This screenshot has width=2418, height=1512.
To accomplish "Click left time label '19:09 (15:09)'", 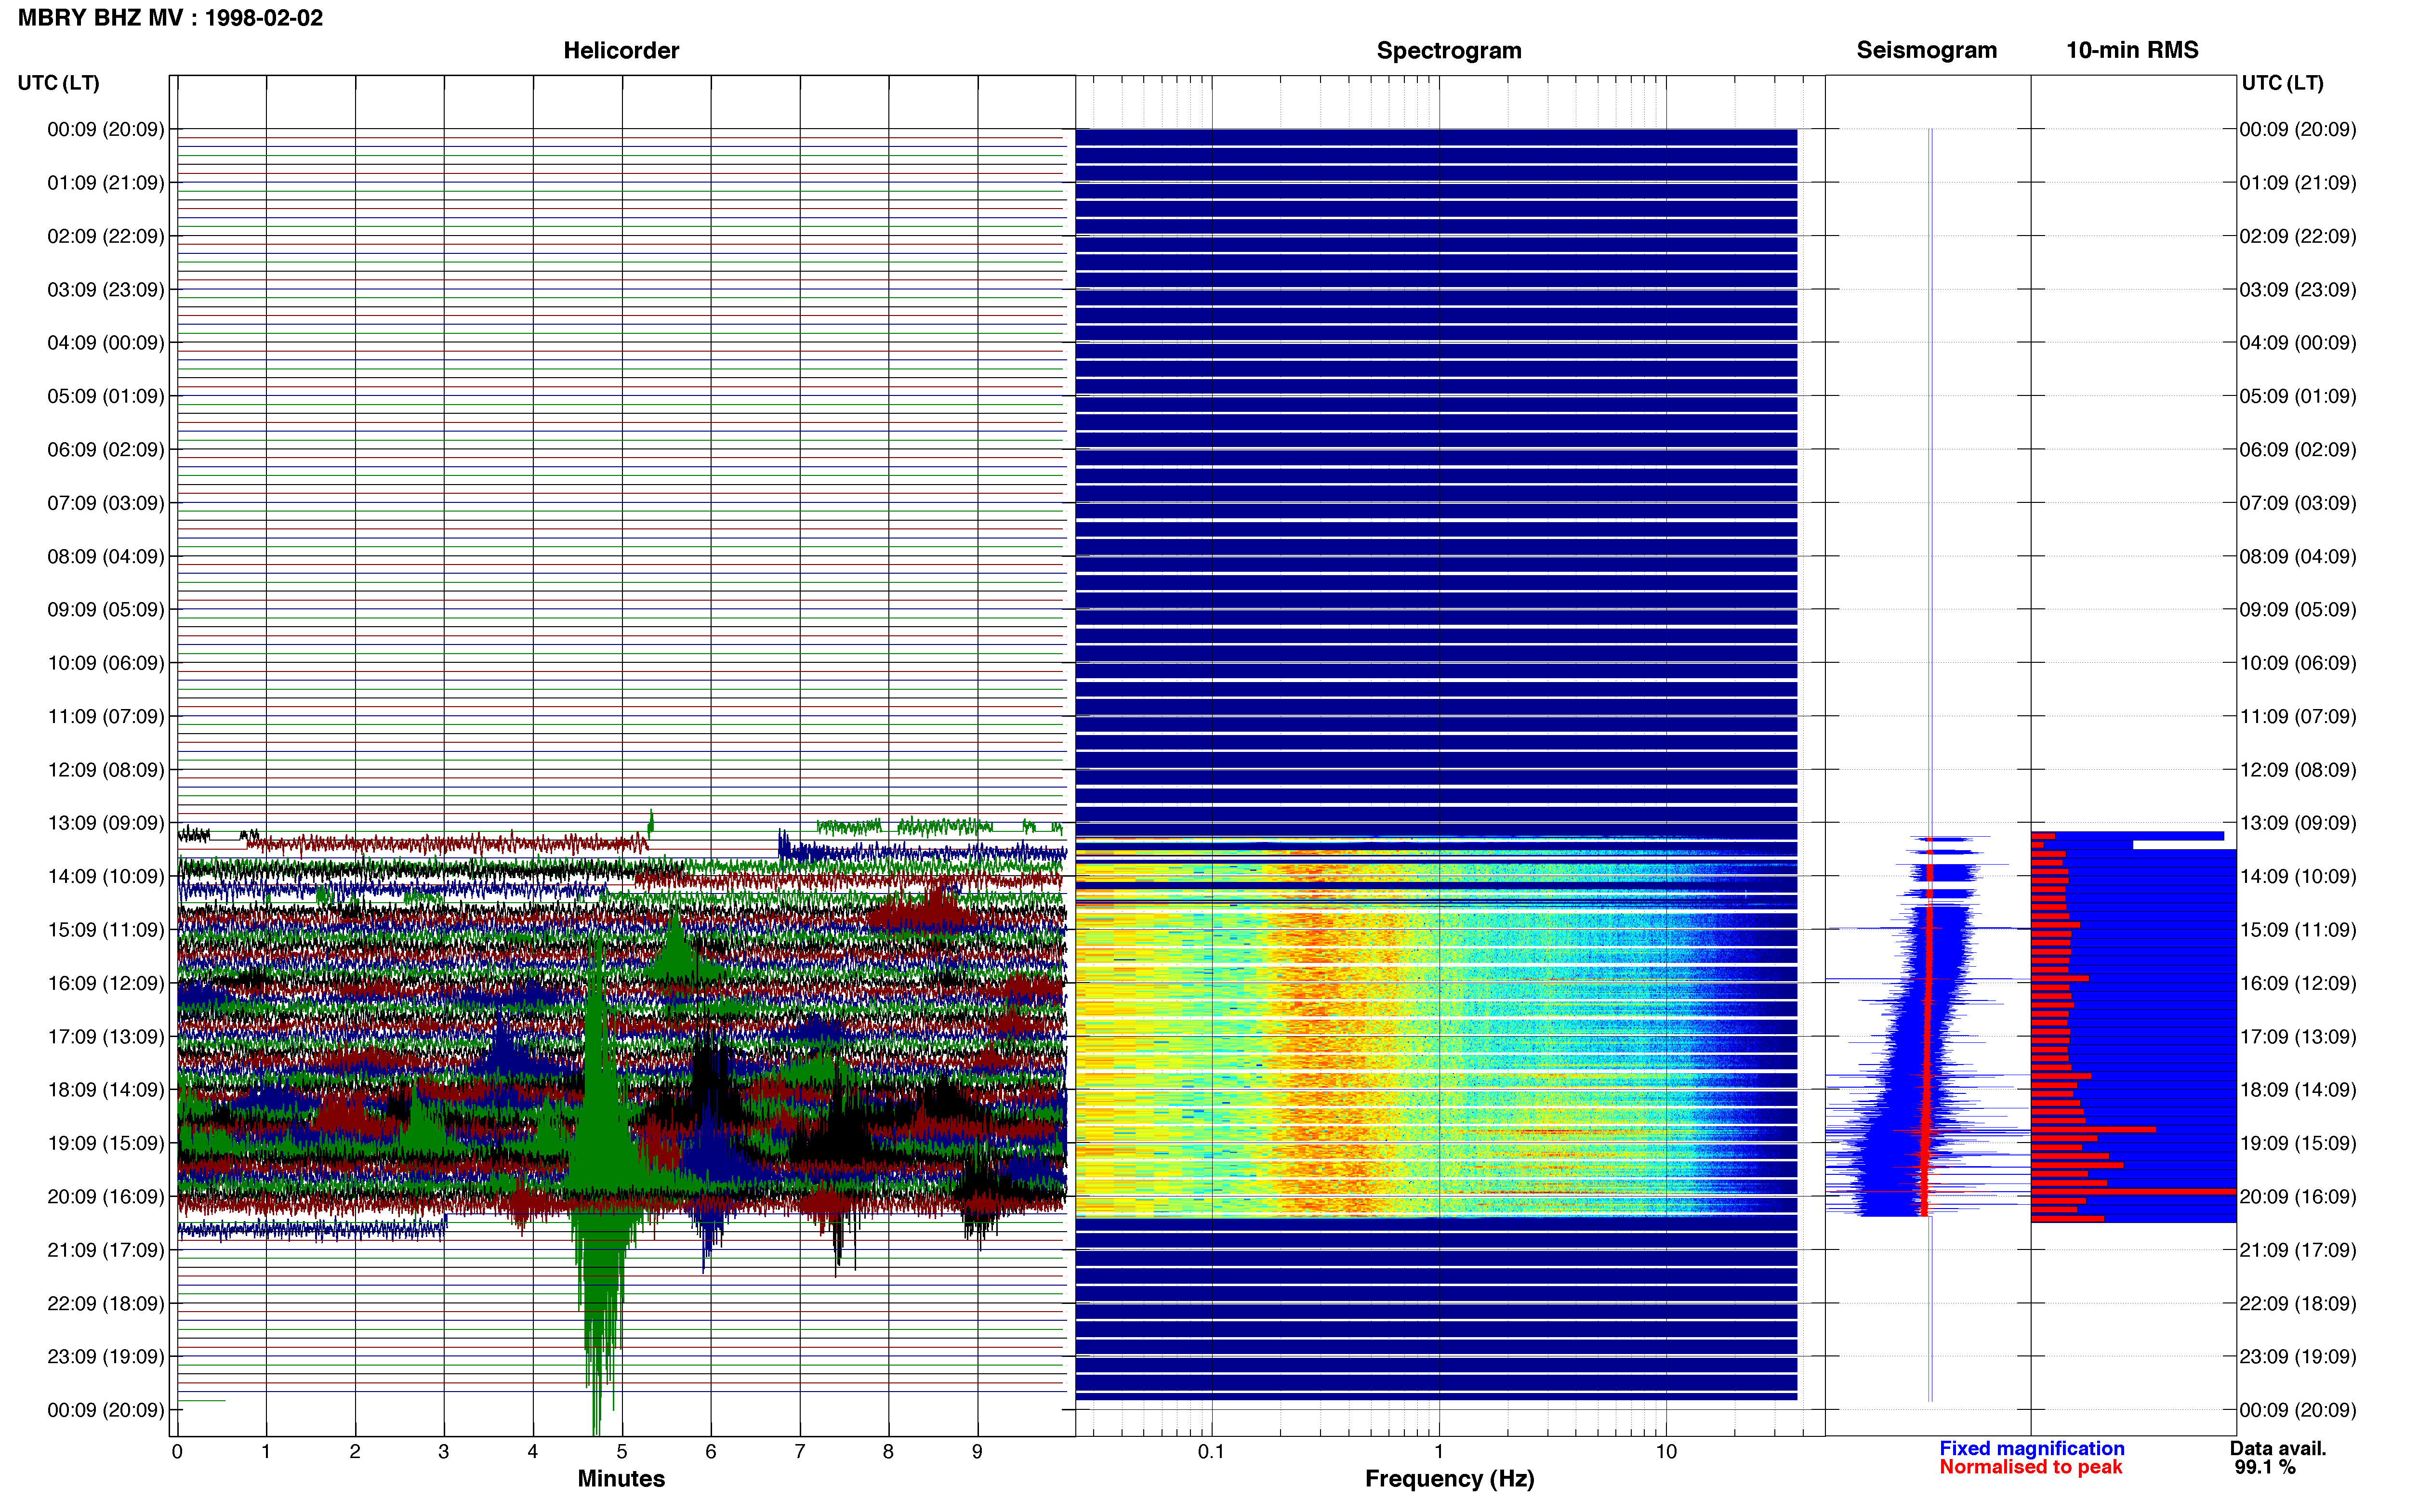I will pyautogui.click(x=106, y=1143).
